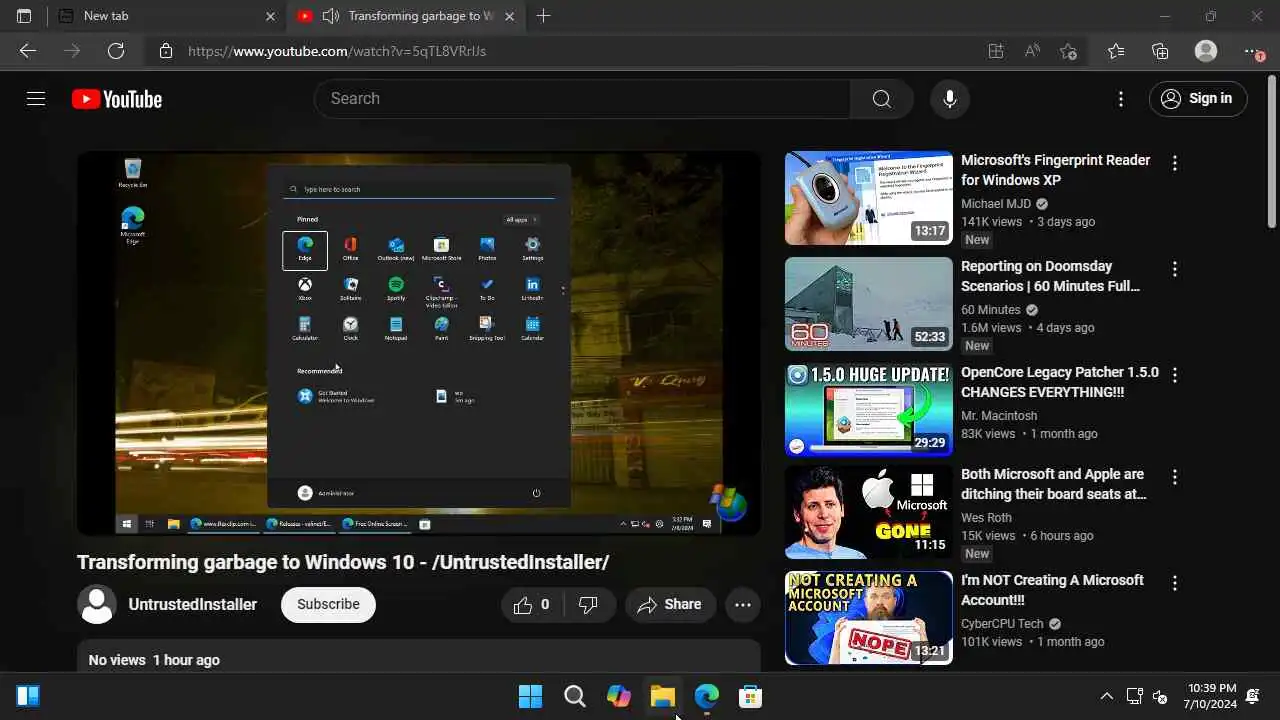Click the YouTube search input field
Viewport: 1280px width, 720px height.
tap(582, 99)
